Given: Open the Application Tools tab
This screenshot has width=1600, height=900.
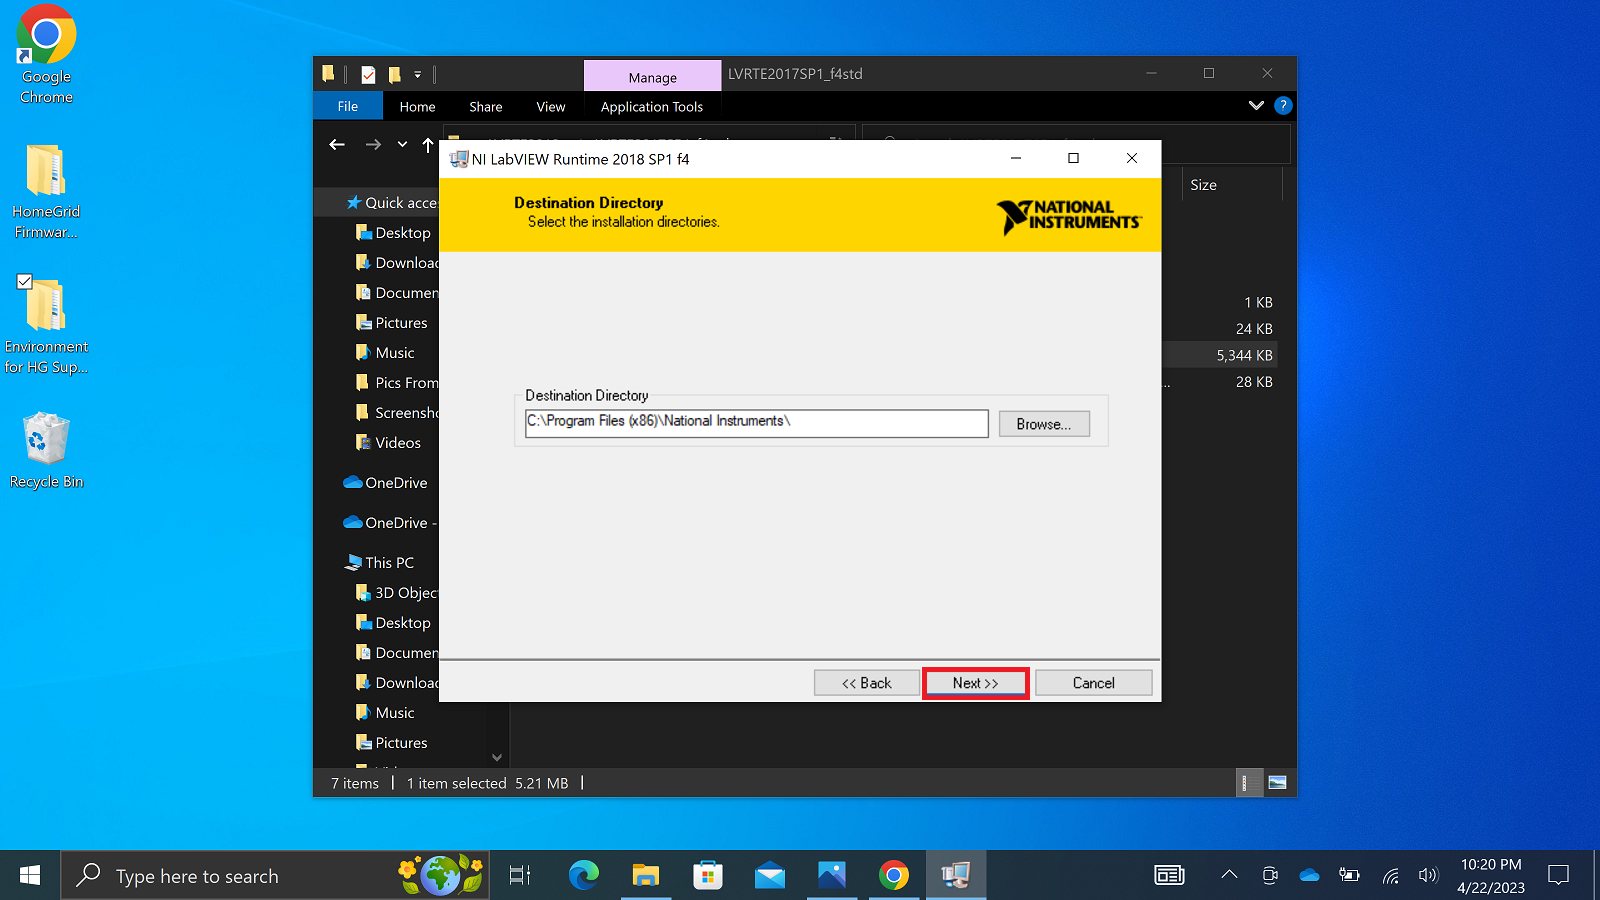Looking at the screenshot, I should (x=652, y=106).
